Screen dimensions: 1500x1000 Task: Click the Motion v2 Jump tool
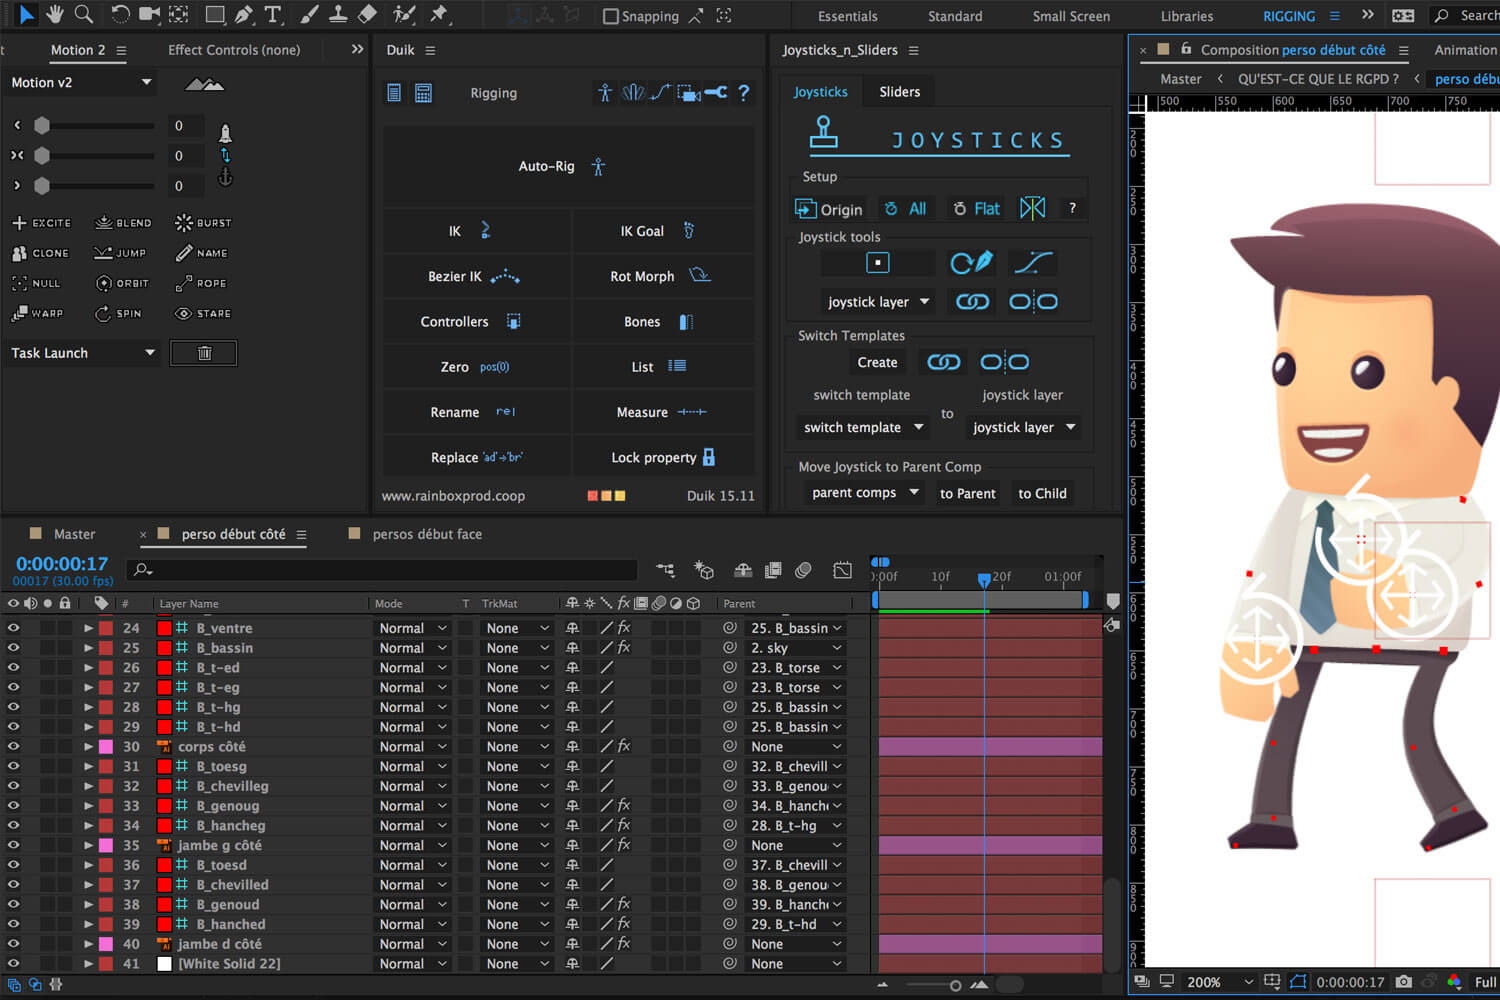click(x=120, y=253)
